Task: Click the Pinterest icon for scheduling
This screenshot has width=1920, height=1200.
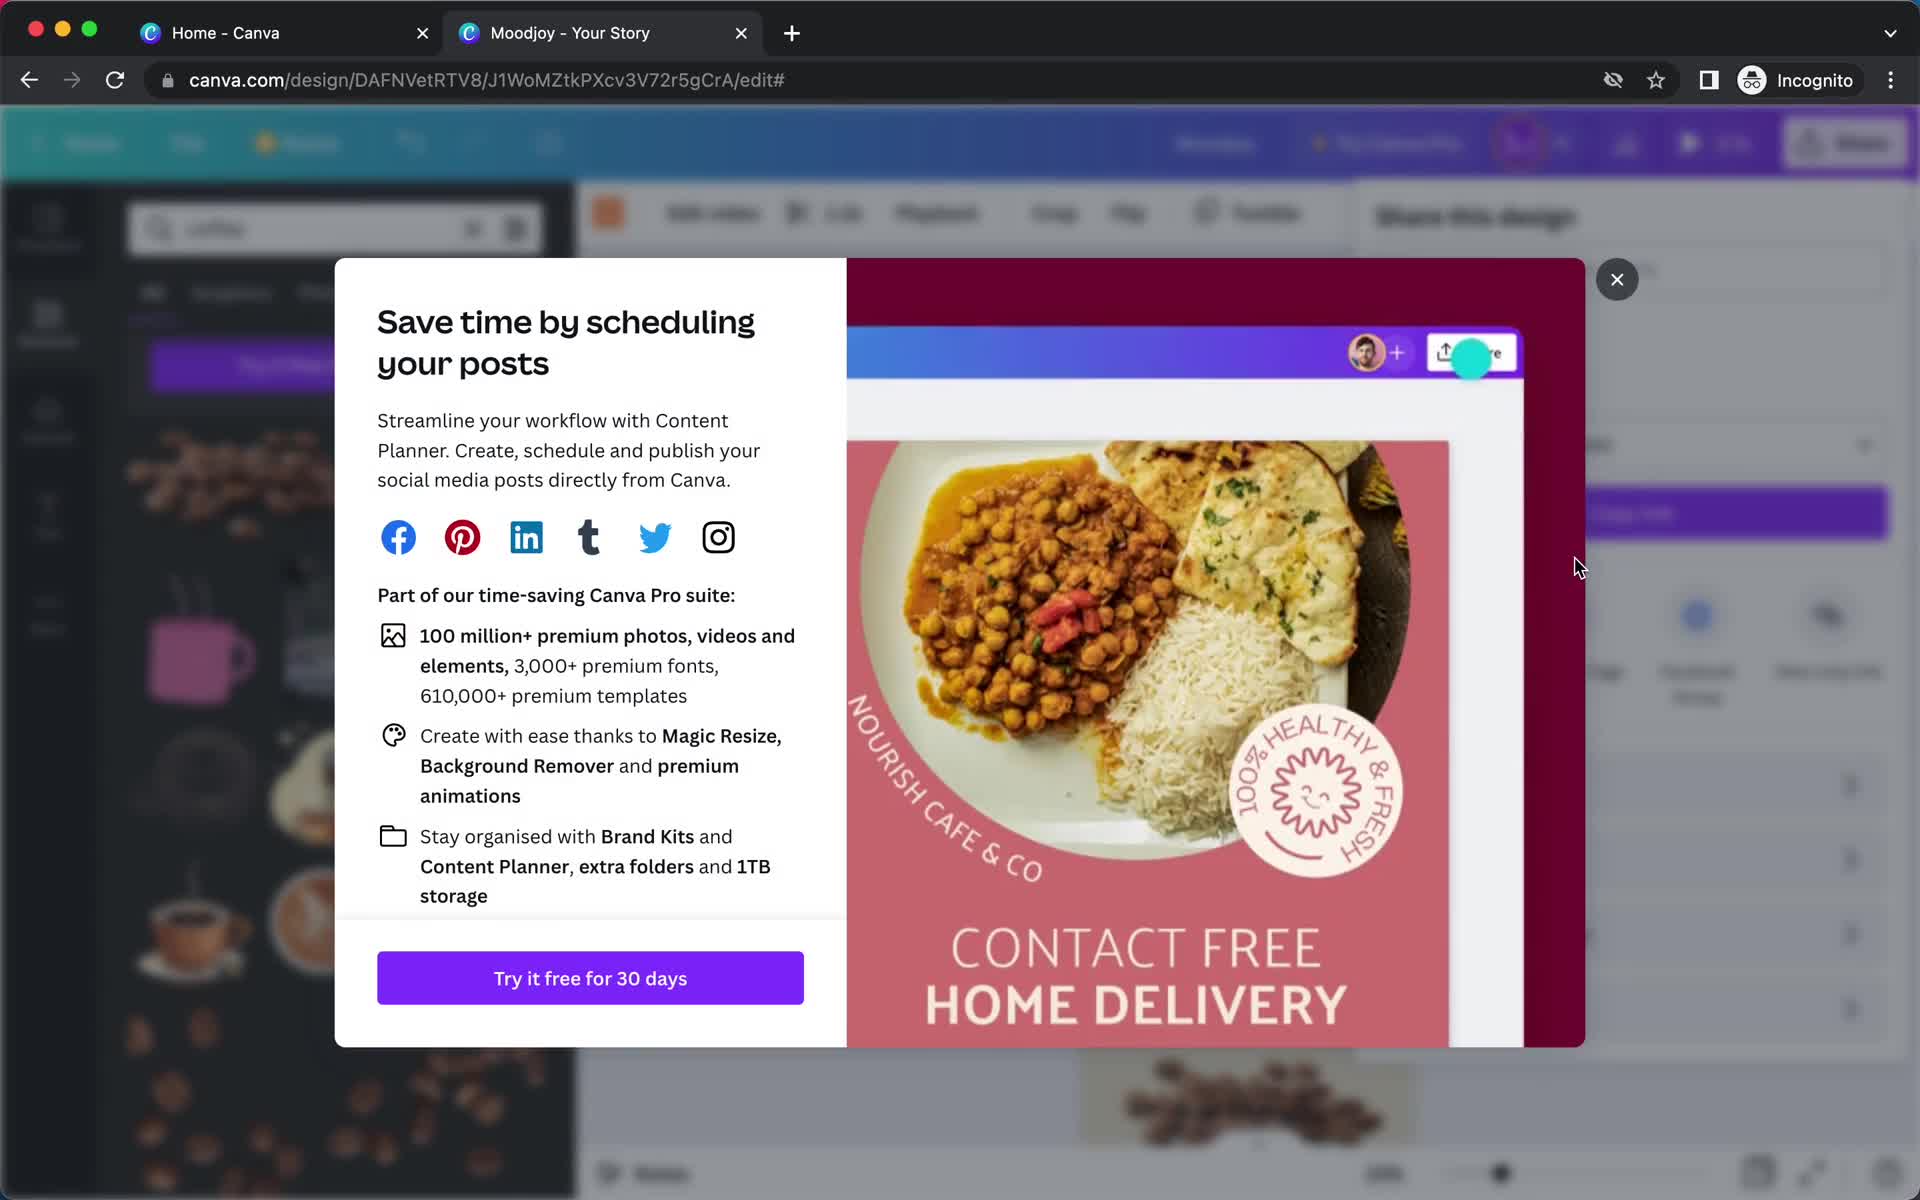Action: pos(460,538)
